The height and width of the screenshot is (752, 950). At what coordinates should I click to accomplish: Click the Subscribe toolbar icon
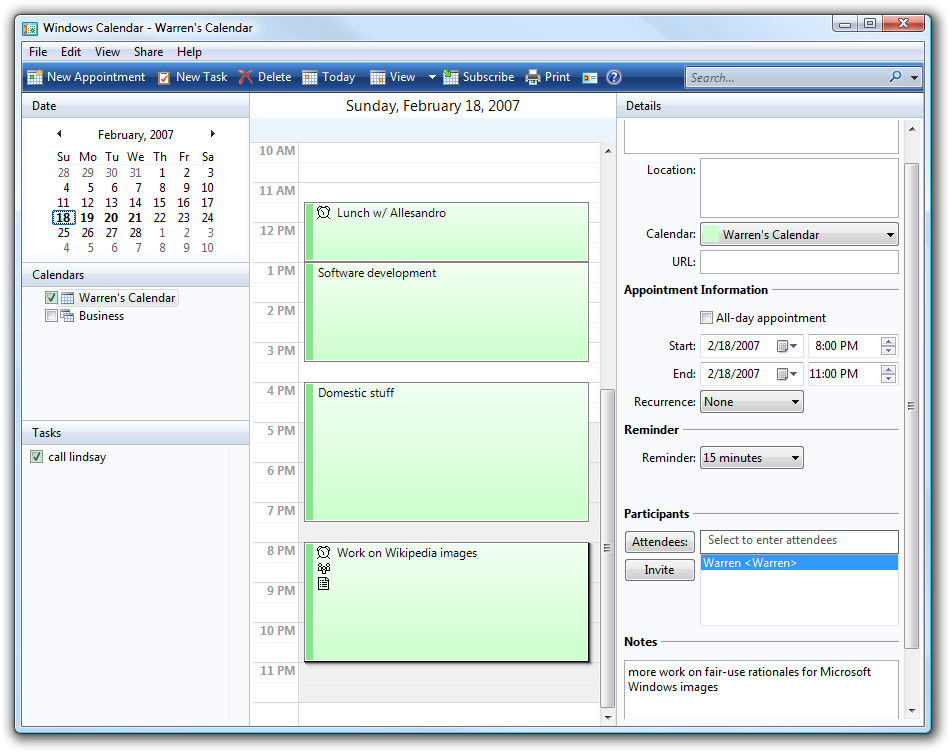point(451,77)
